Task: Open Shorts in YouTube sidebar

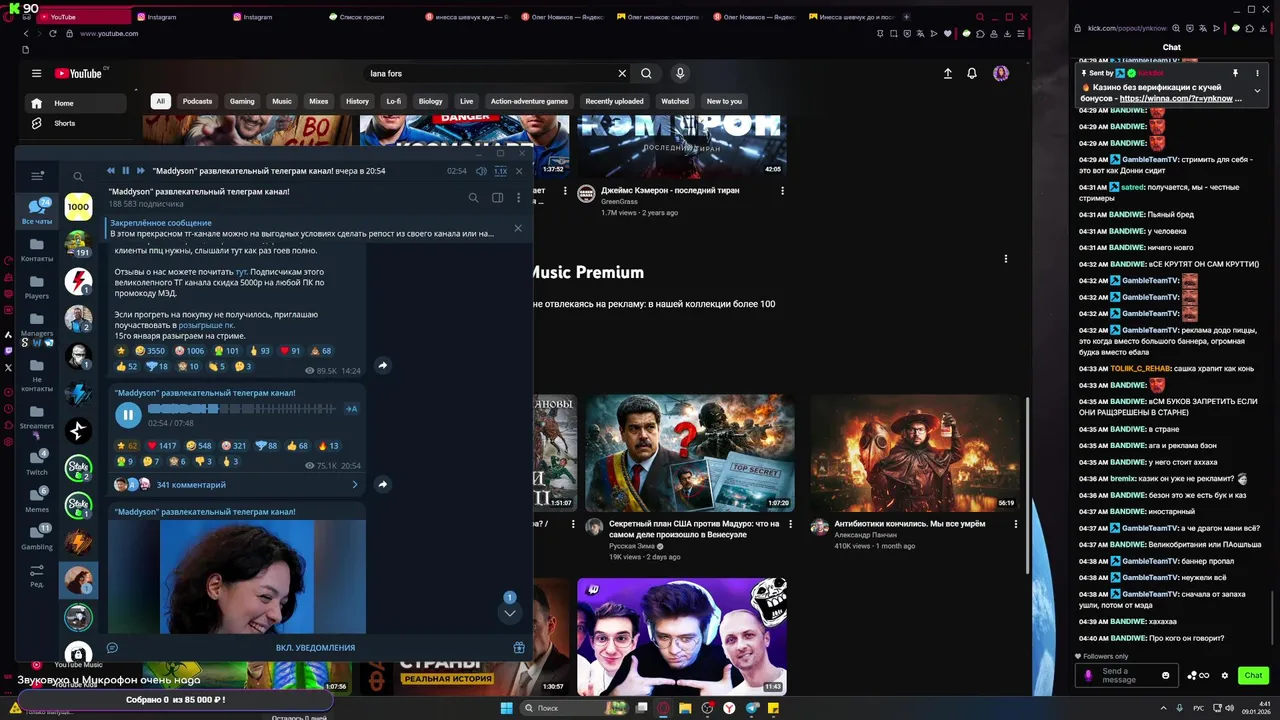Action: pyautogui.click(x=75, y=123)
